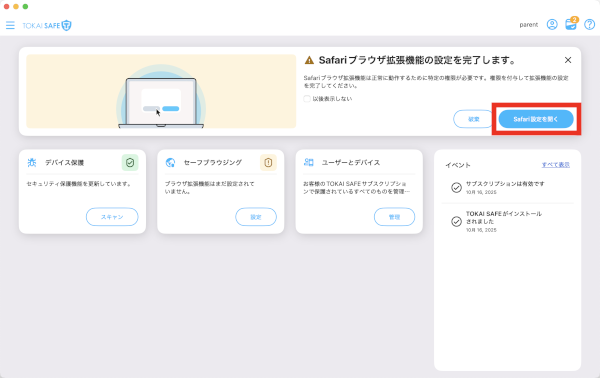Select the TOKAI SAFEがインストールされました event
This screenshot has height=378, width=600.
[507, 221]
